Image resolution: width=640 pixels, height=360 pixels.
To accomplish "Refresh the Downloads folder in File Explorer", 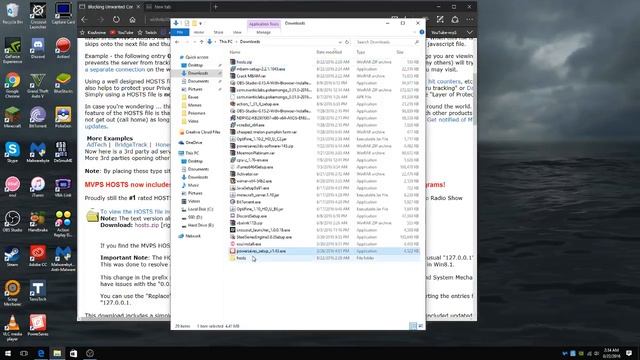I will click(347, 42).
